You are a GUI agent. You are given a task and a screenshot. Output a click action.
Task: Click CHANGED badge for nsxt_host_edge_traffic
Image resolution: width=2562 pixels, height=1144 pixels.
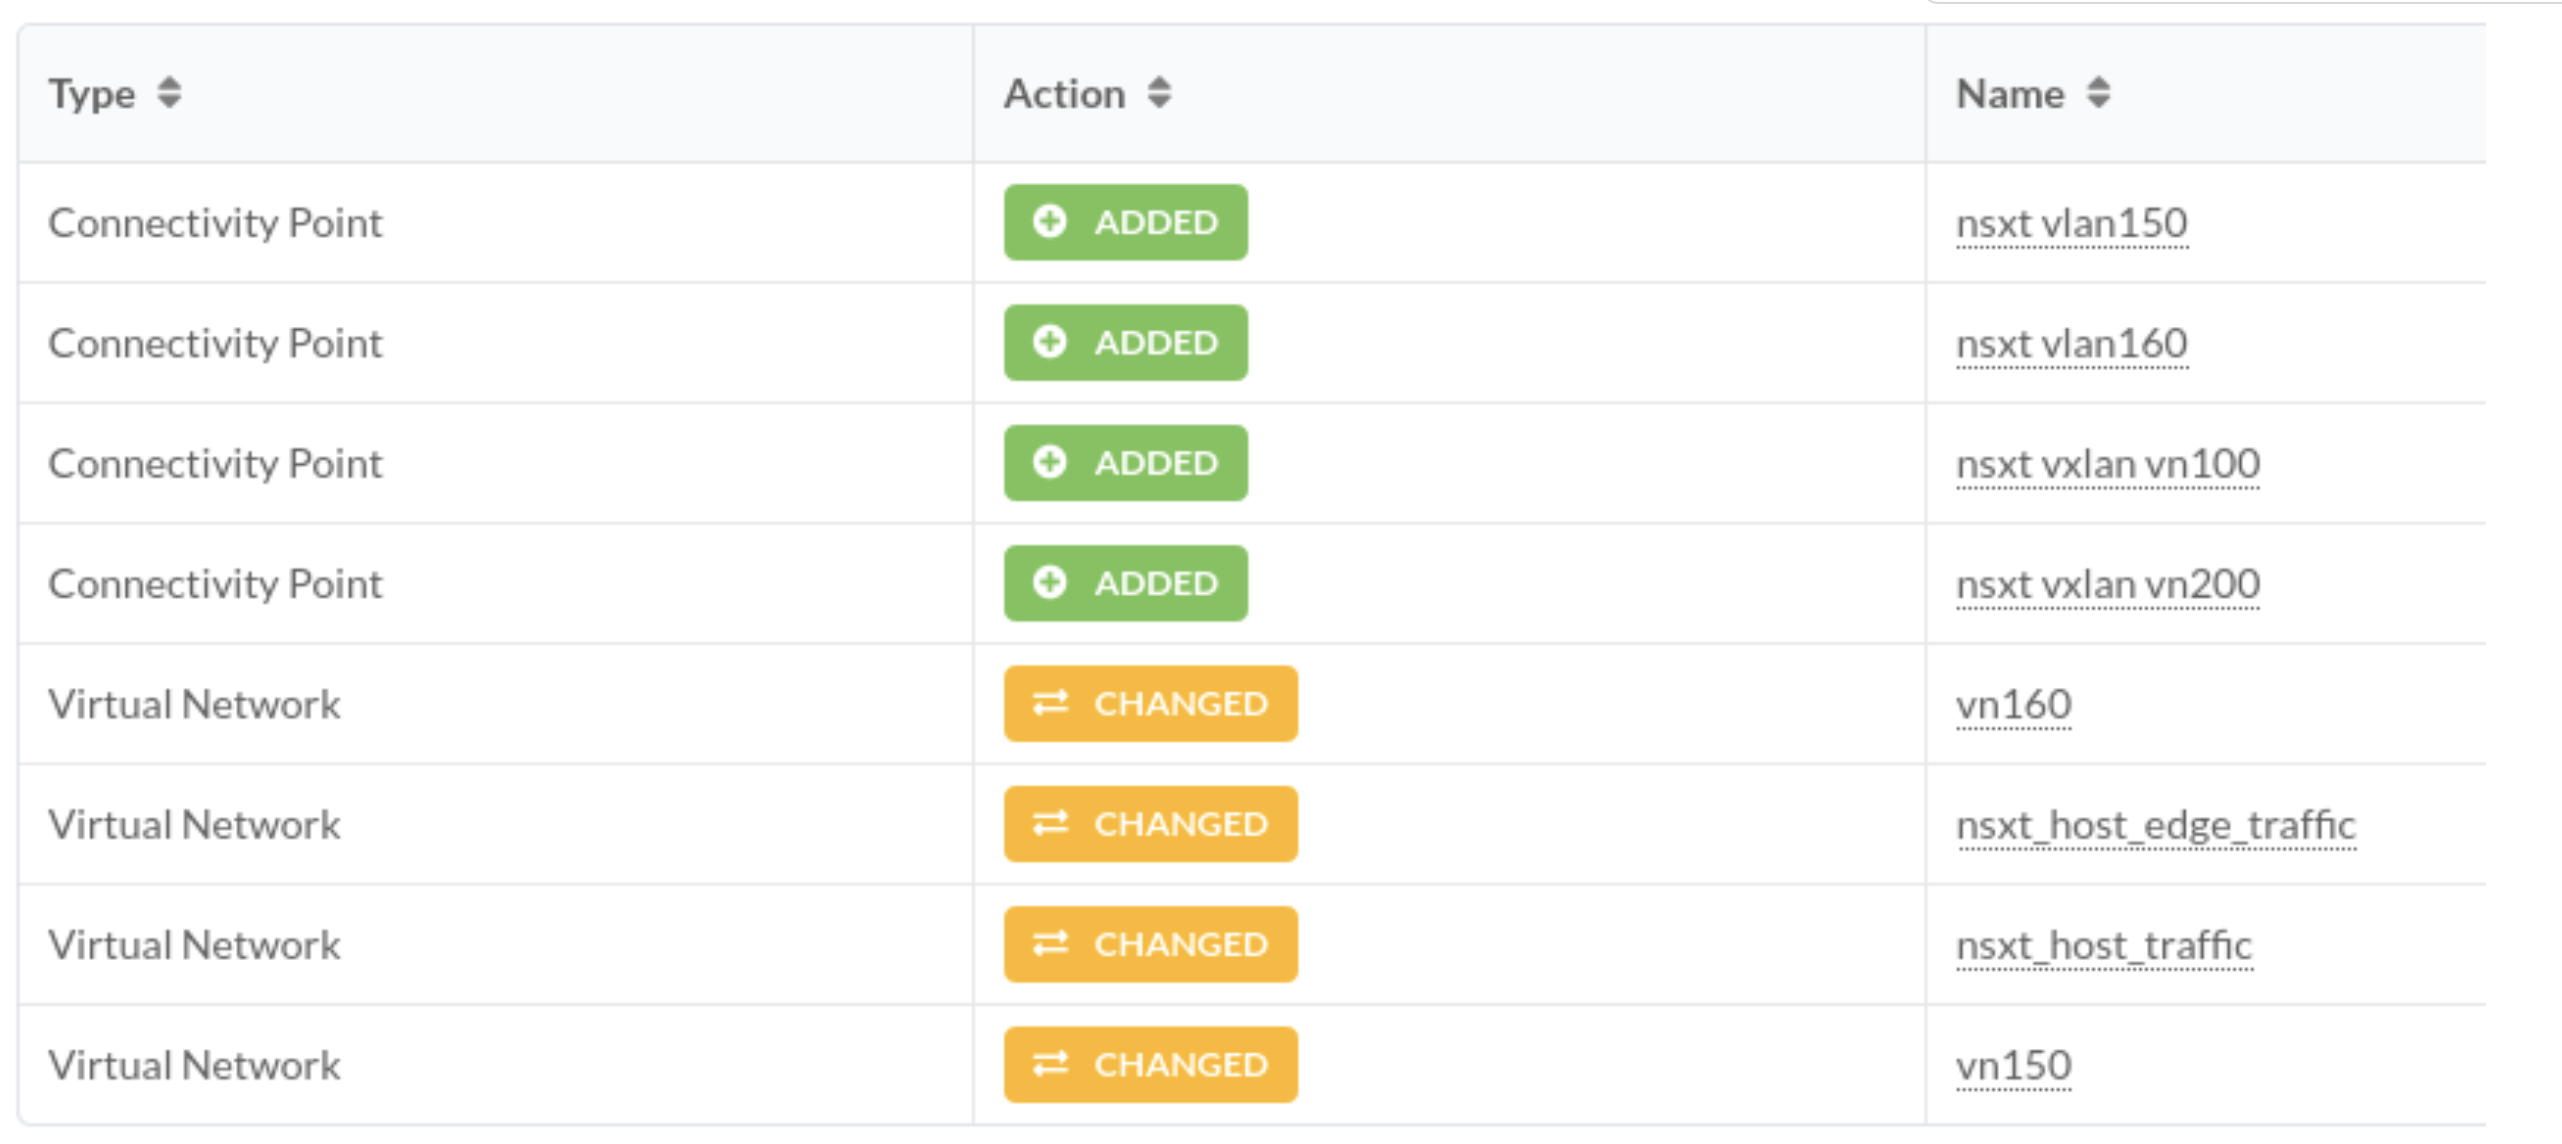pyautogui.click(x=1150, y=824)
